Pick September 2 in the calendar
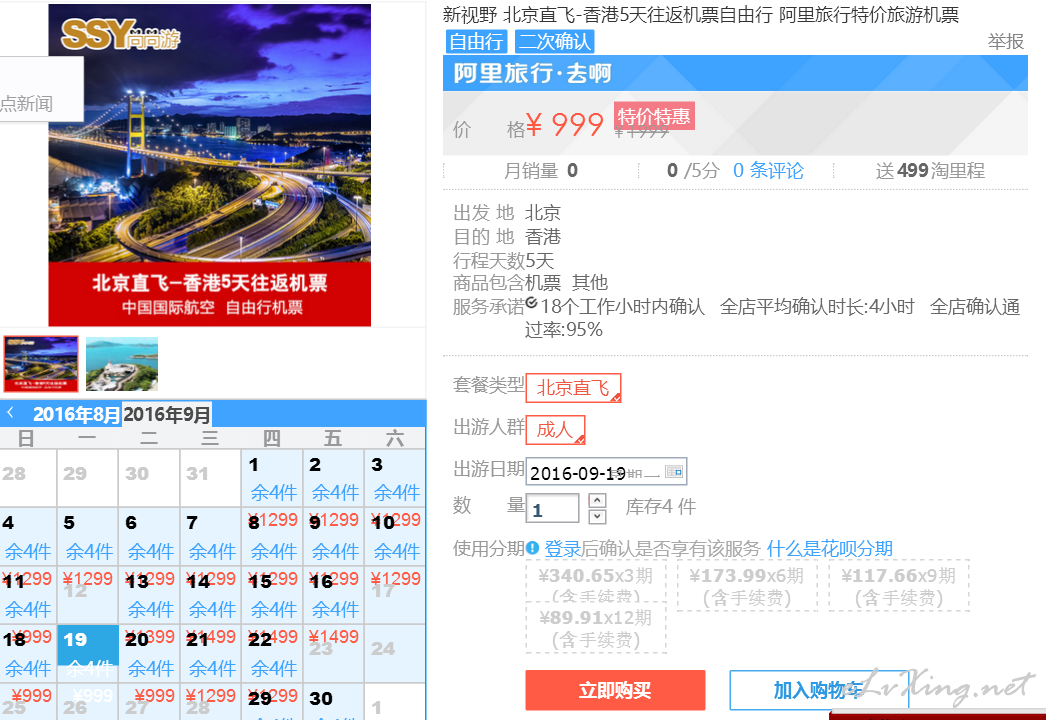Viewport: 1046px width, 720px height. (333, 478)
